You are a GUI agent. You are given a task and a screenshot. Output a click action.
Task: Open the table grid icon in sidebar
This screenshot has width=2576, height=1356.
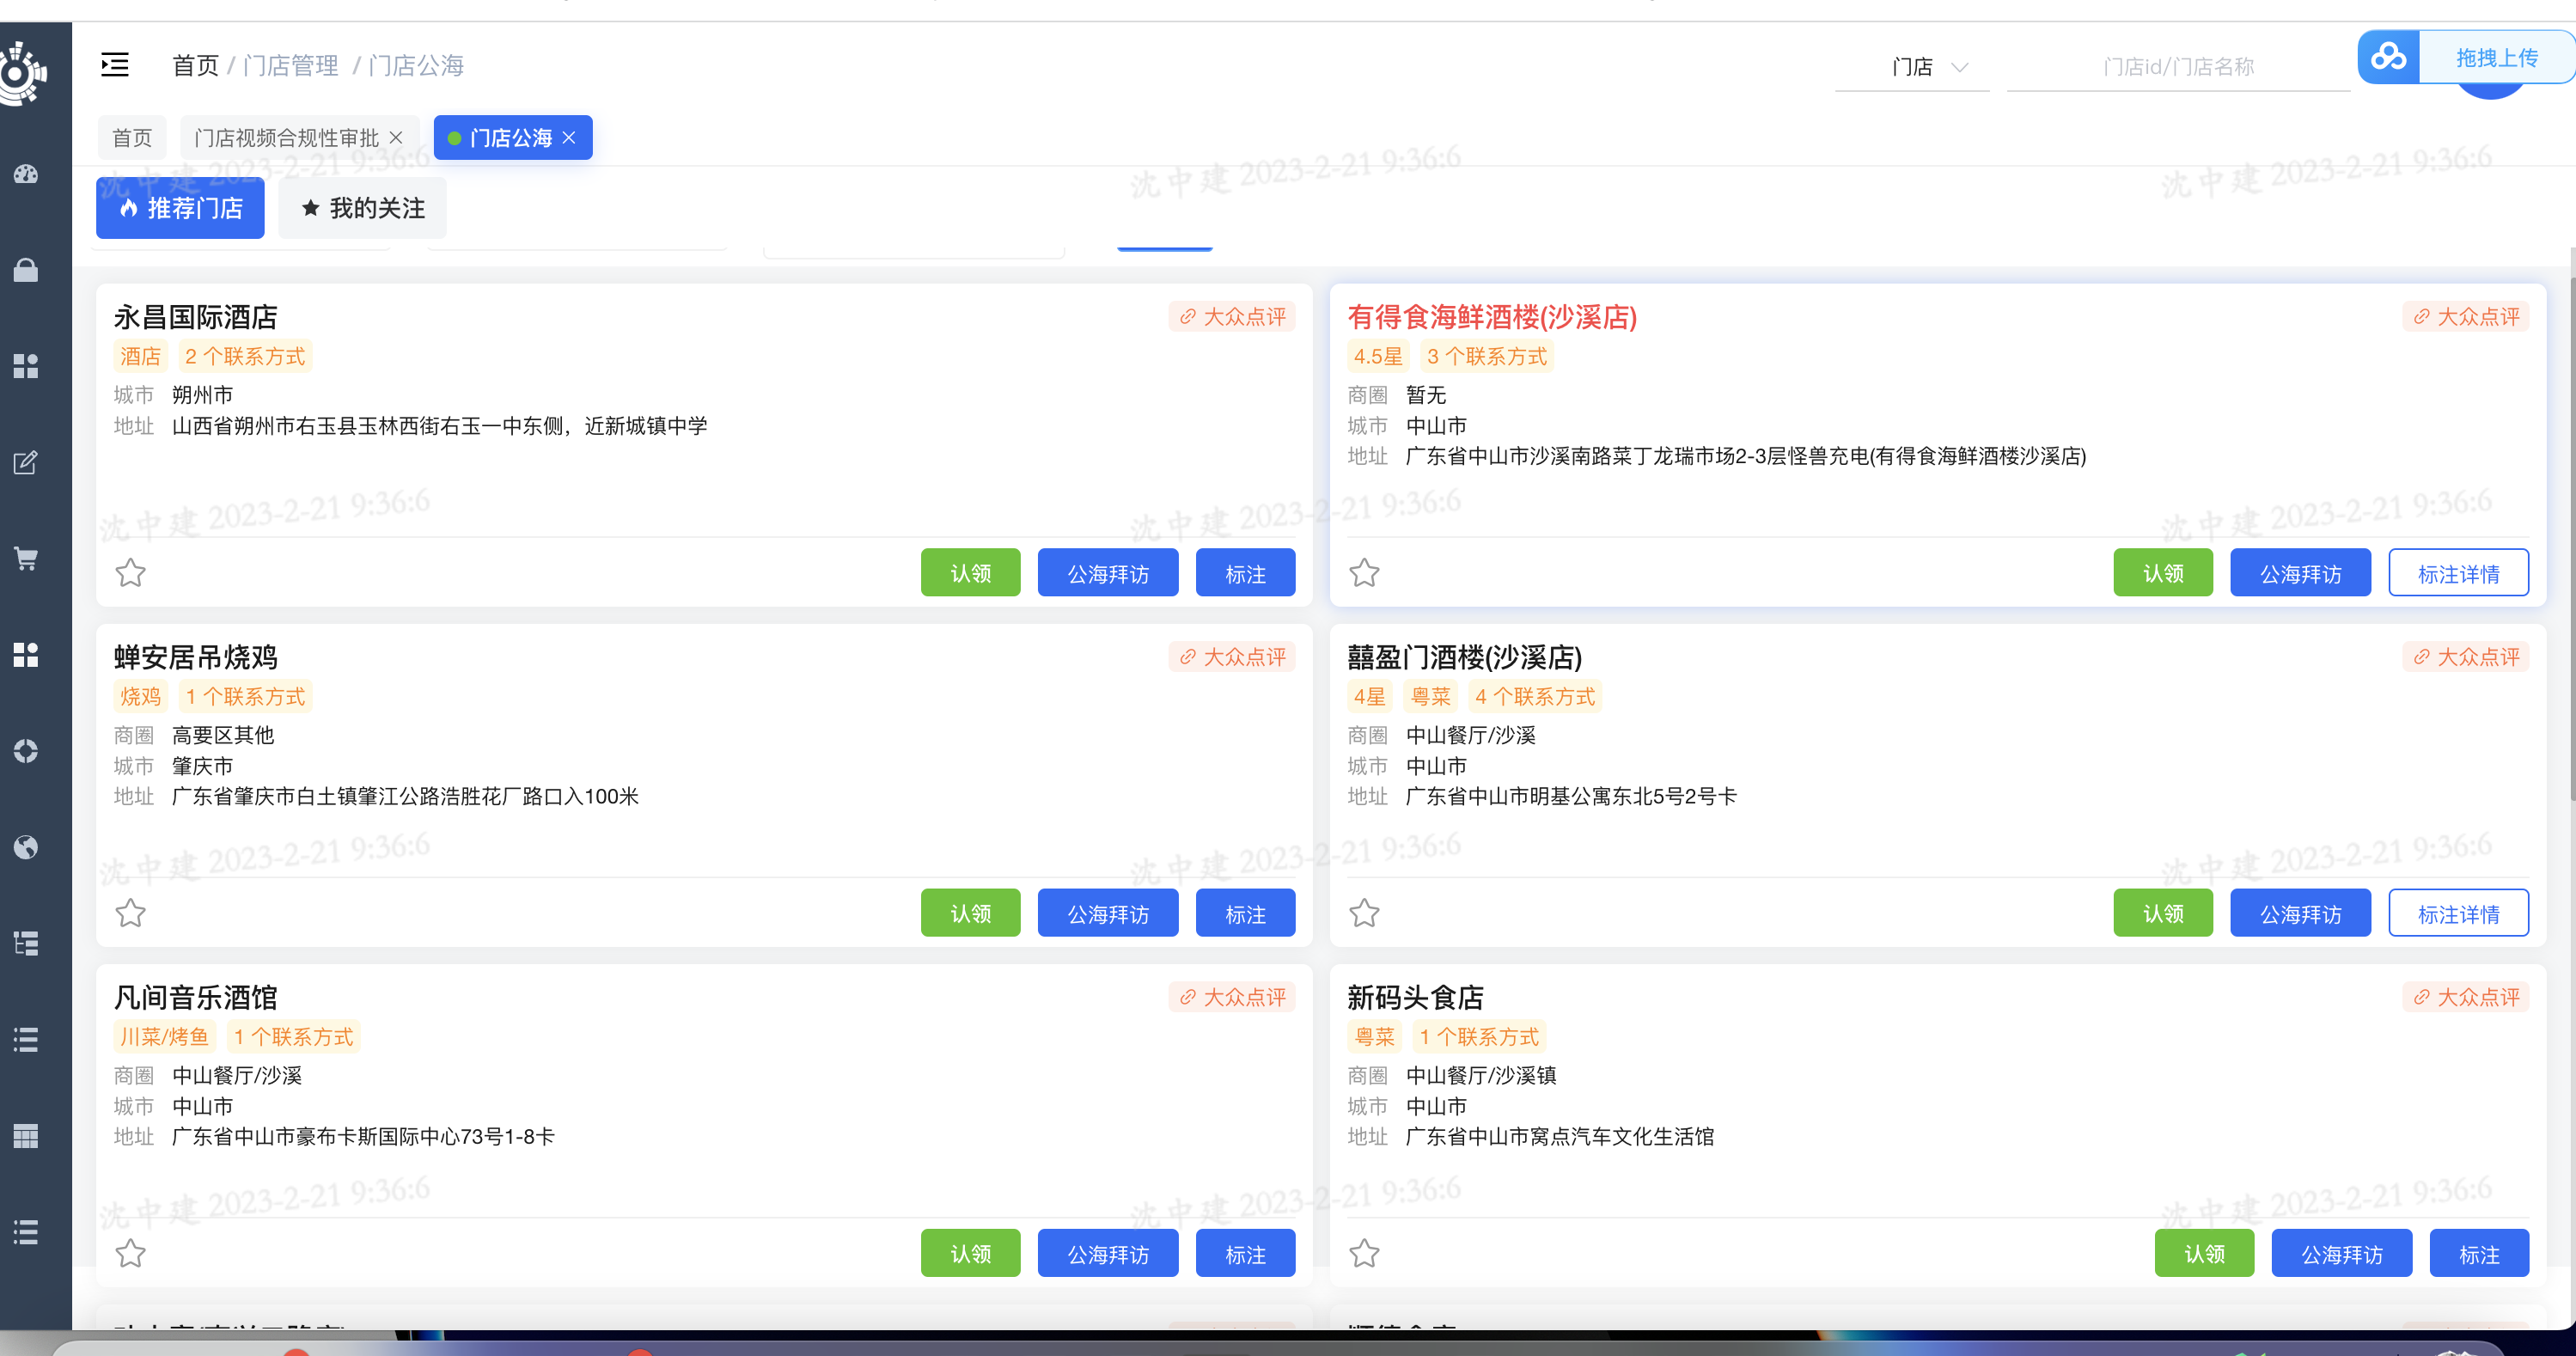tap(26, 1136)
